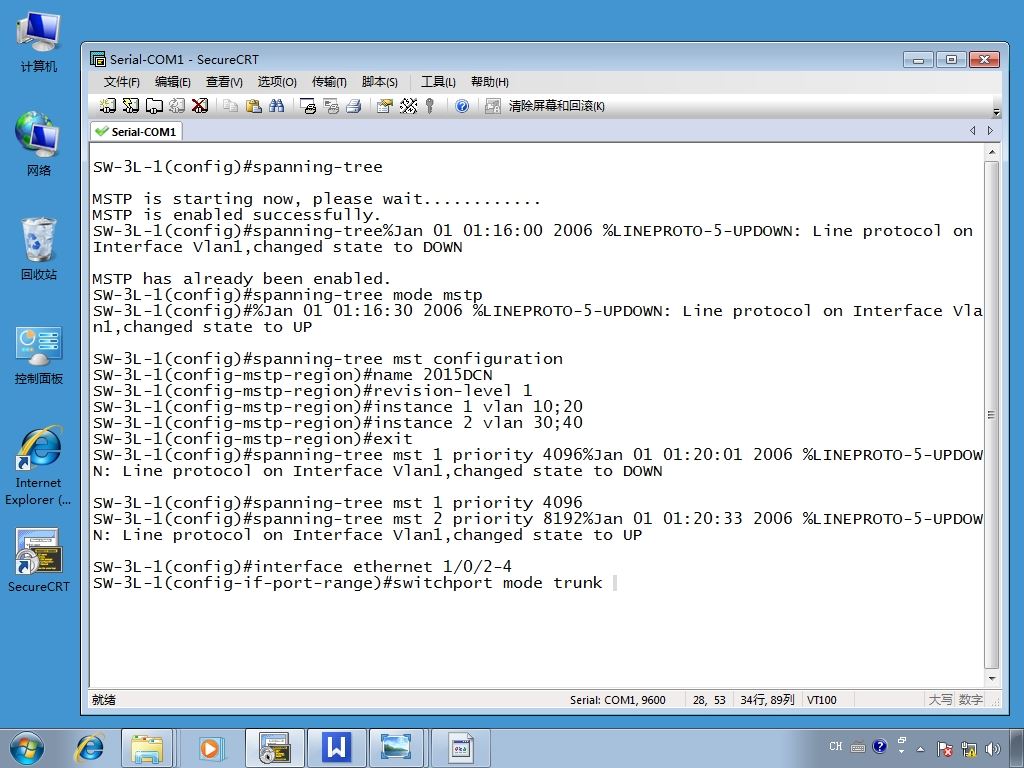Viewport: 1024px width, 768px height.
Task: Click '就绪' status bar text
Action: (x=104, y=700)
